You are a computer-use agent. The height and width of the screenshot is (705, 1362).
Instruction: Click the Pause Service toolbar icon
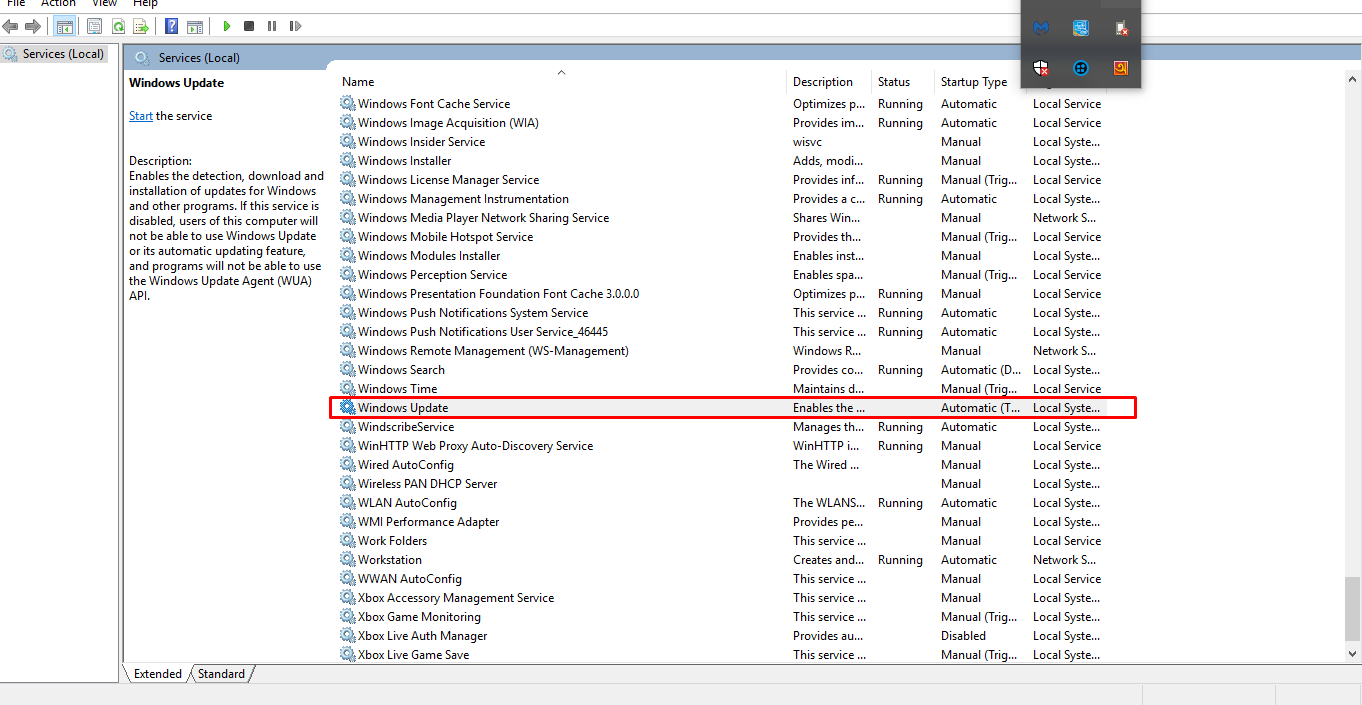click(272, 26)
